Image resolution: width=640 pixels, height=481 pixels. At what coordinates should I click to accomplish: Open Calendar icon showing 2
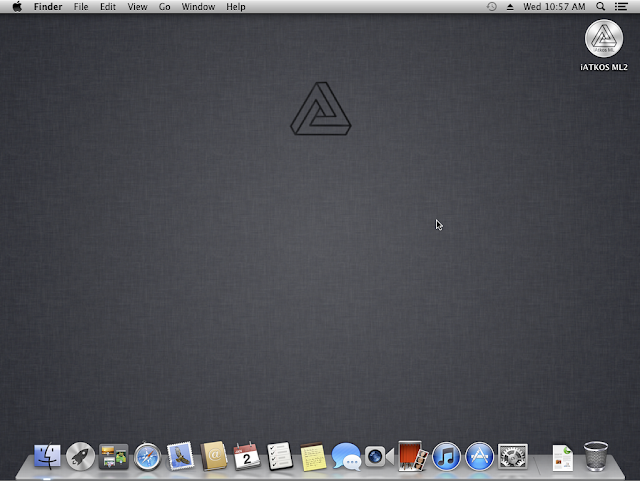[x=247, y=456]
